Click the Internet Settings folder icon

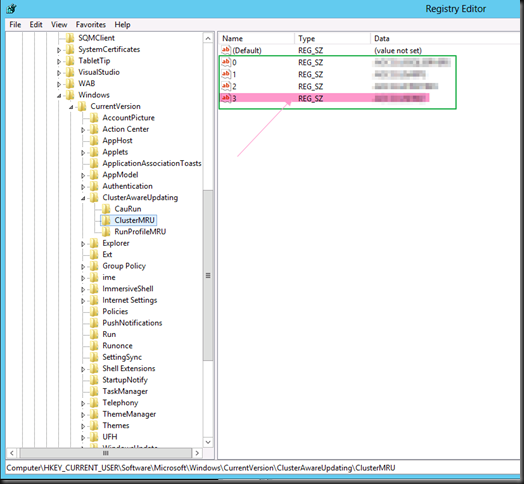click(94, 300)
